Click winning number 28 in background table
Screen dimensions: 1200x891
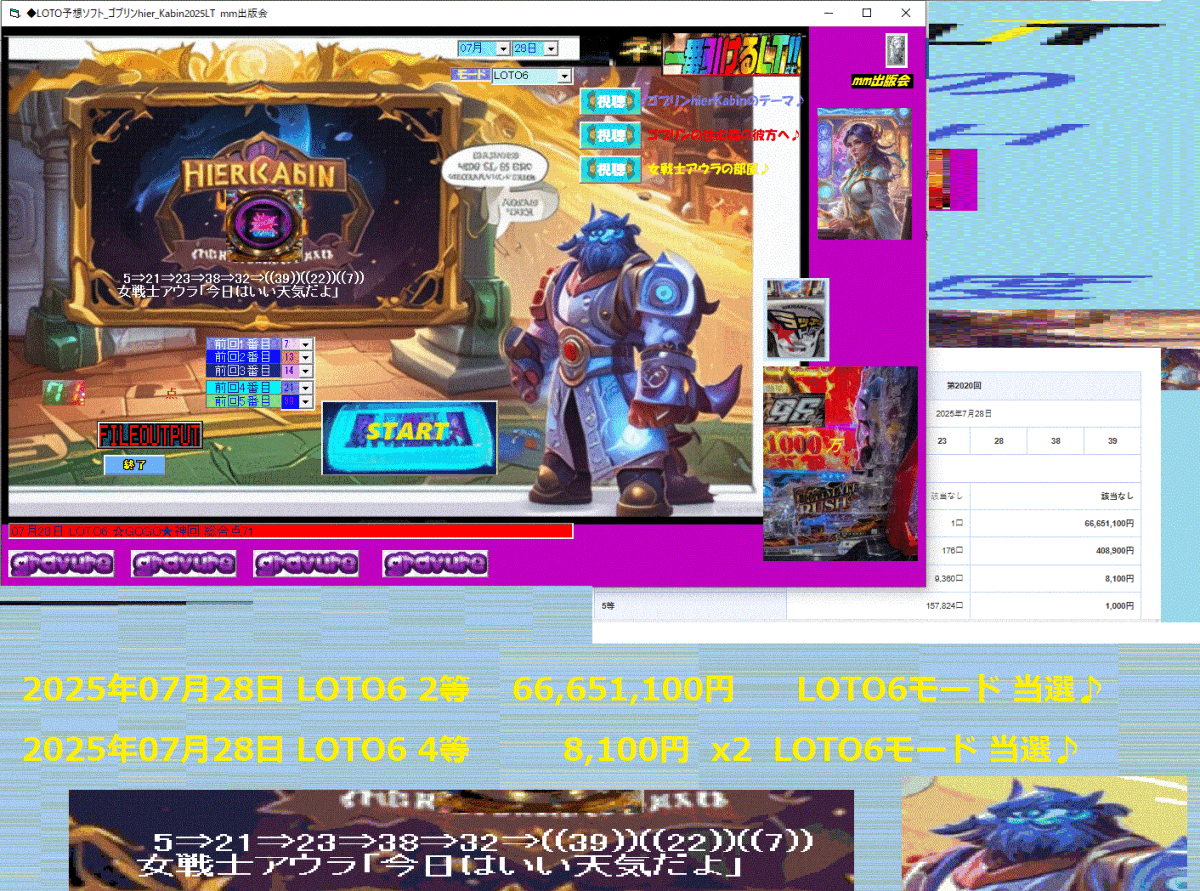[999, 441]
